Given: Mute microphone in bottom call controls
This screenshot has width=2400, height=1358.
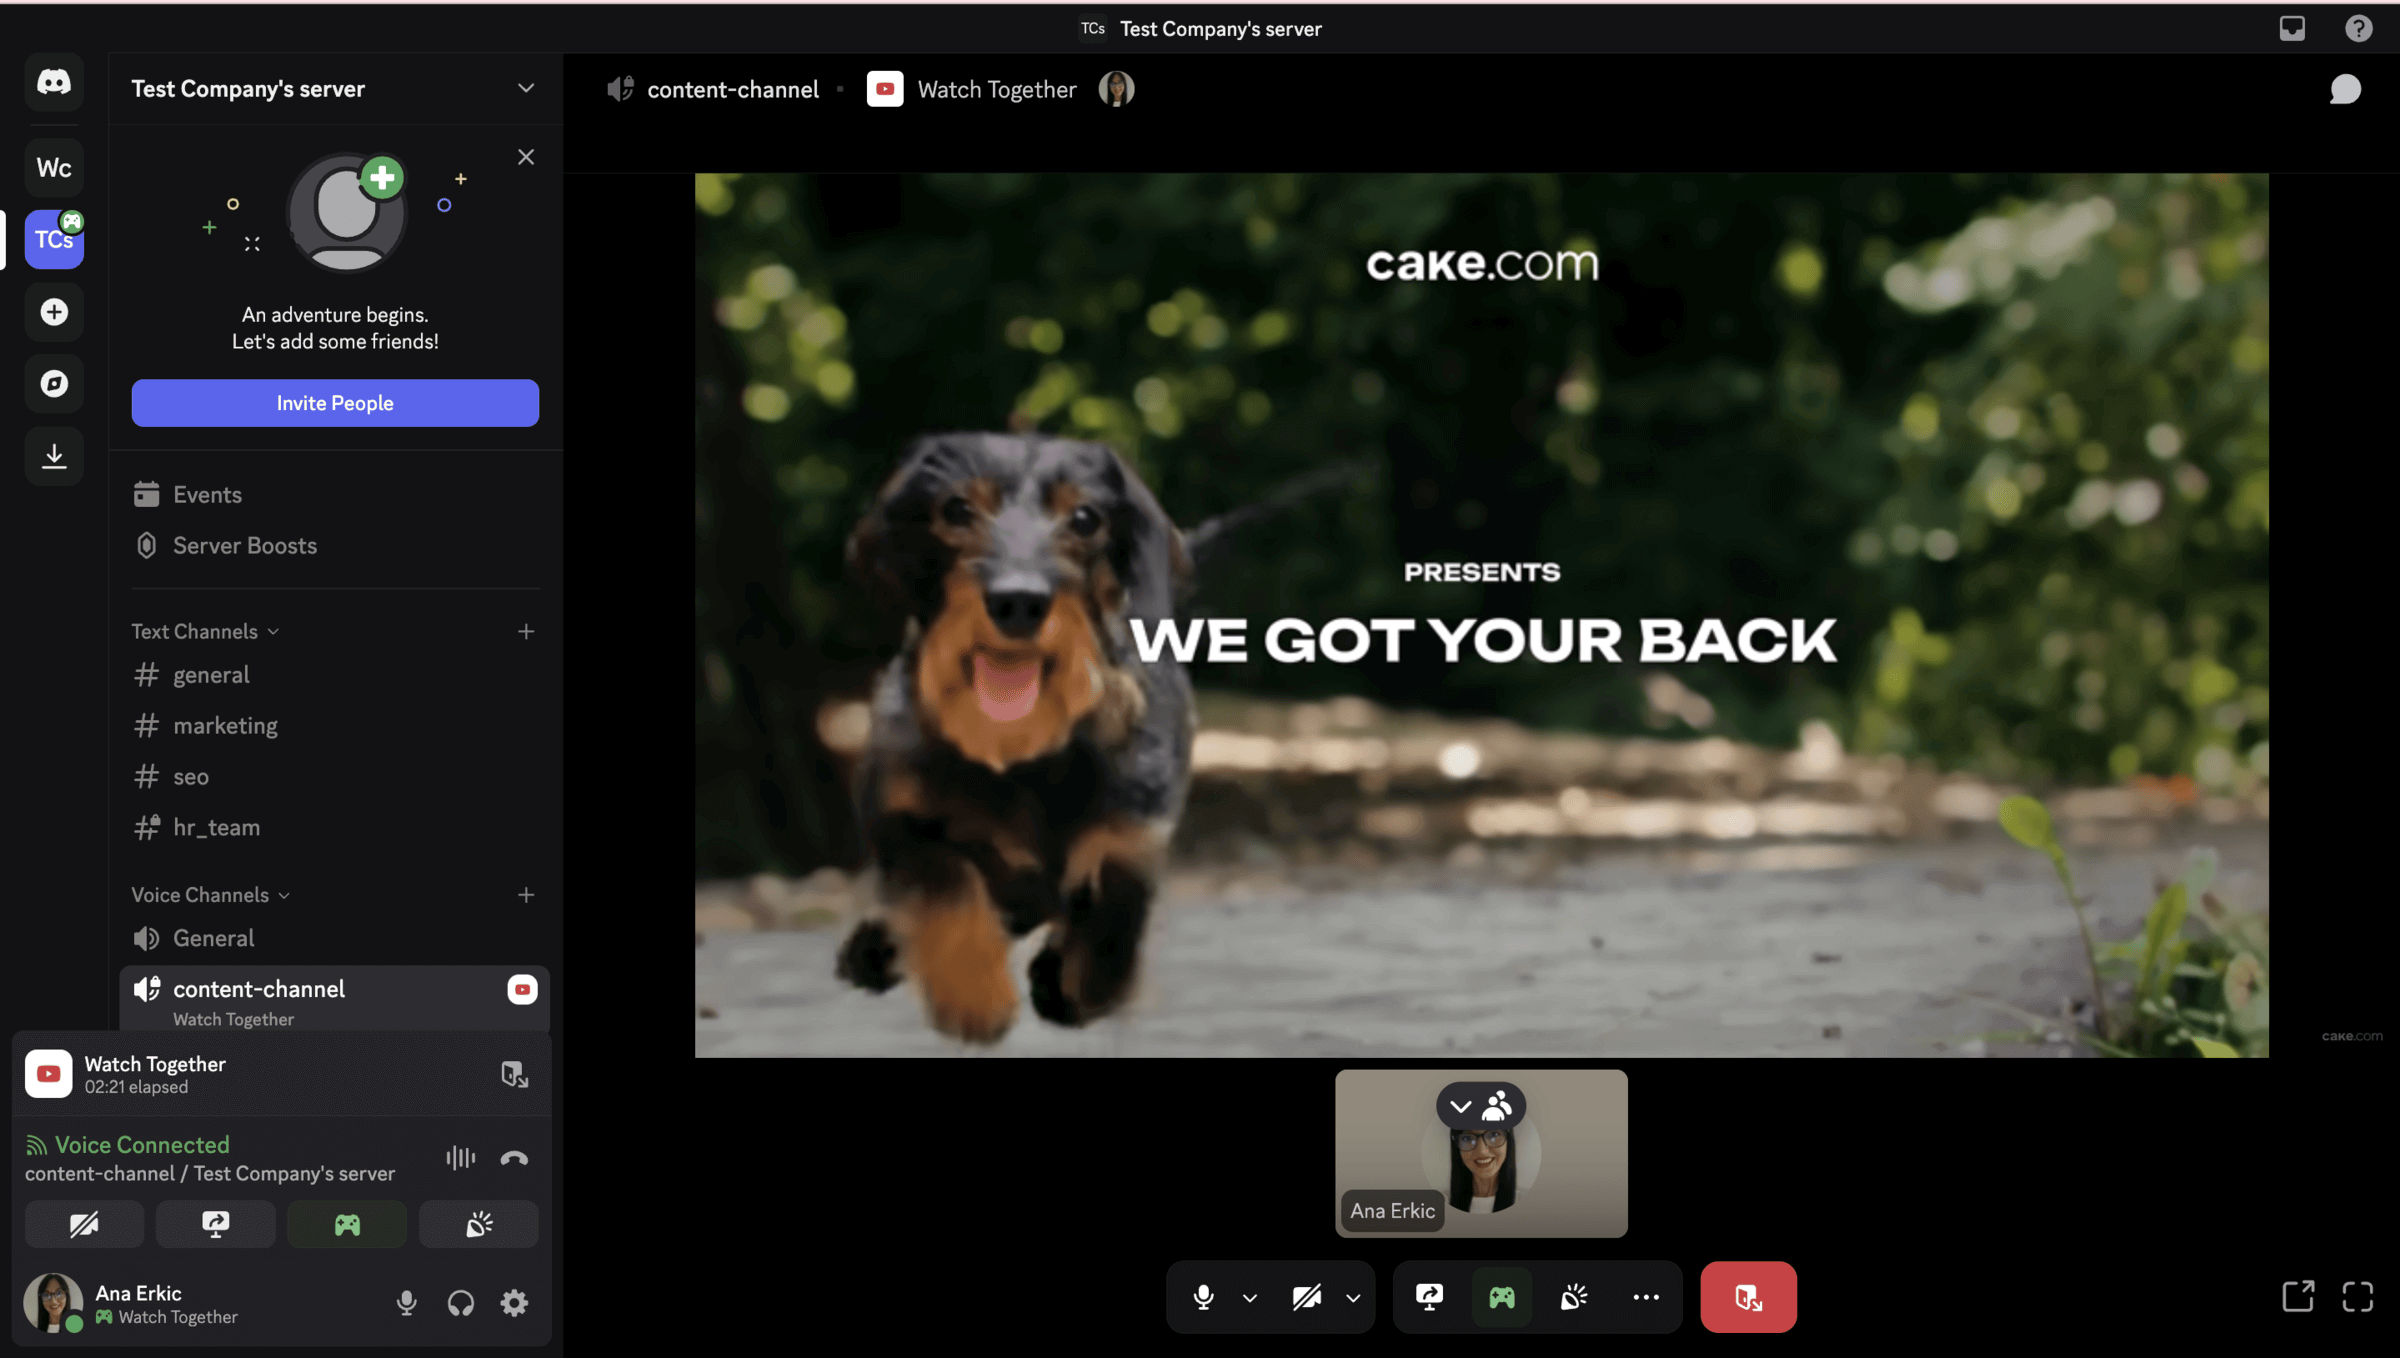Looking at the screenshot, I should [x=1203, y=1297].
